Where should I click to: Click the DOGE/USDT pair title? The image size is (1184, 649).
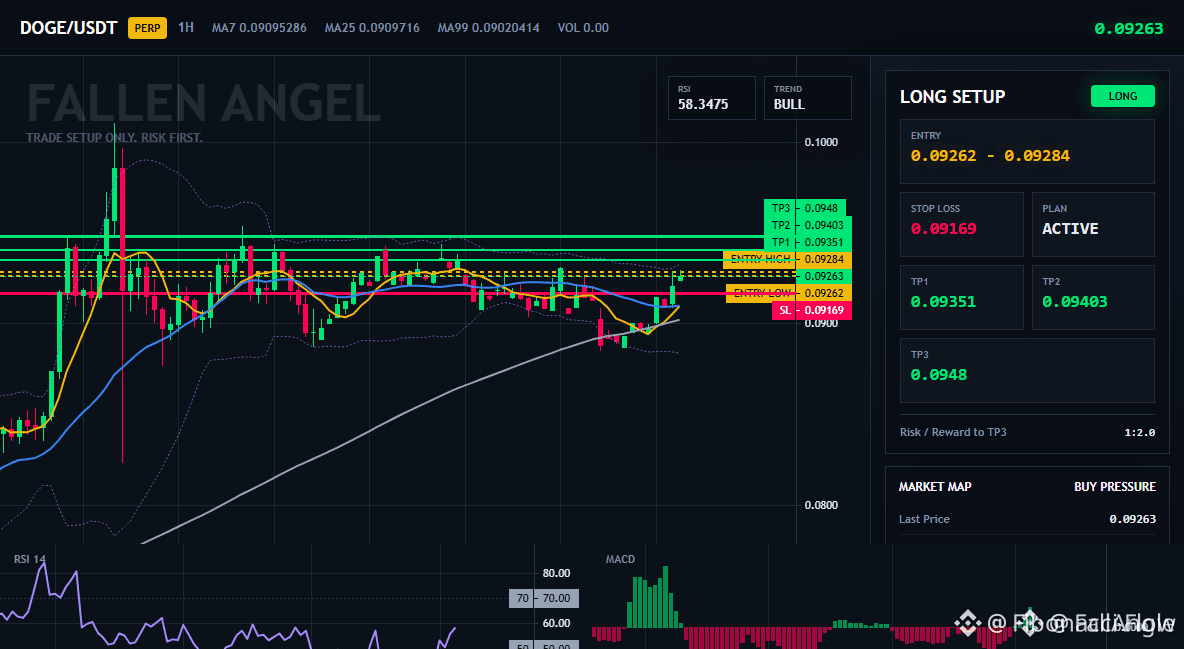coord(69,28)
